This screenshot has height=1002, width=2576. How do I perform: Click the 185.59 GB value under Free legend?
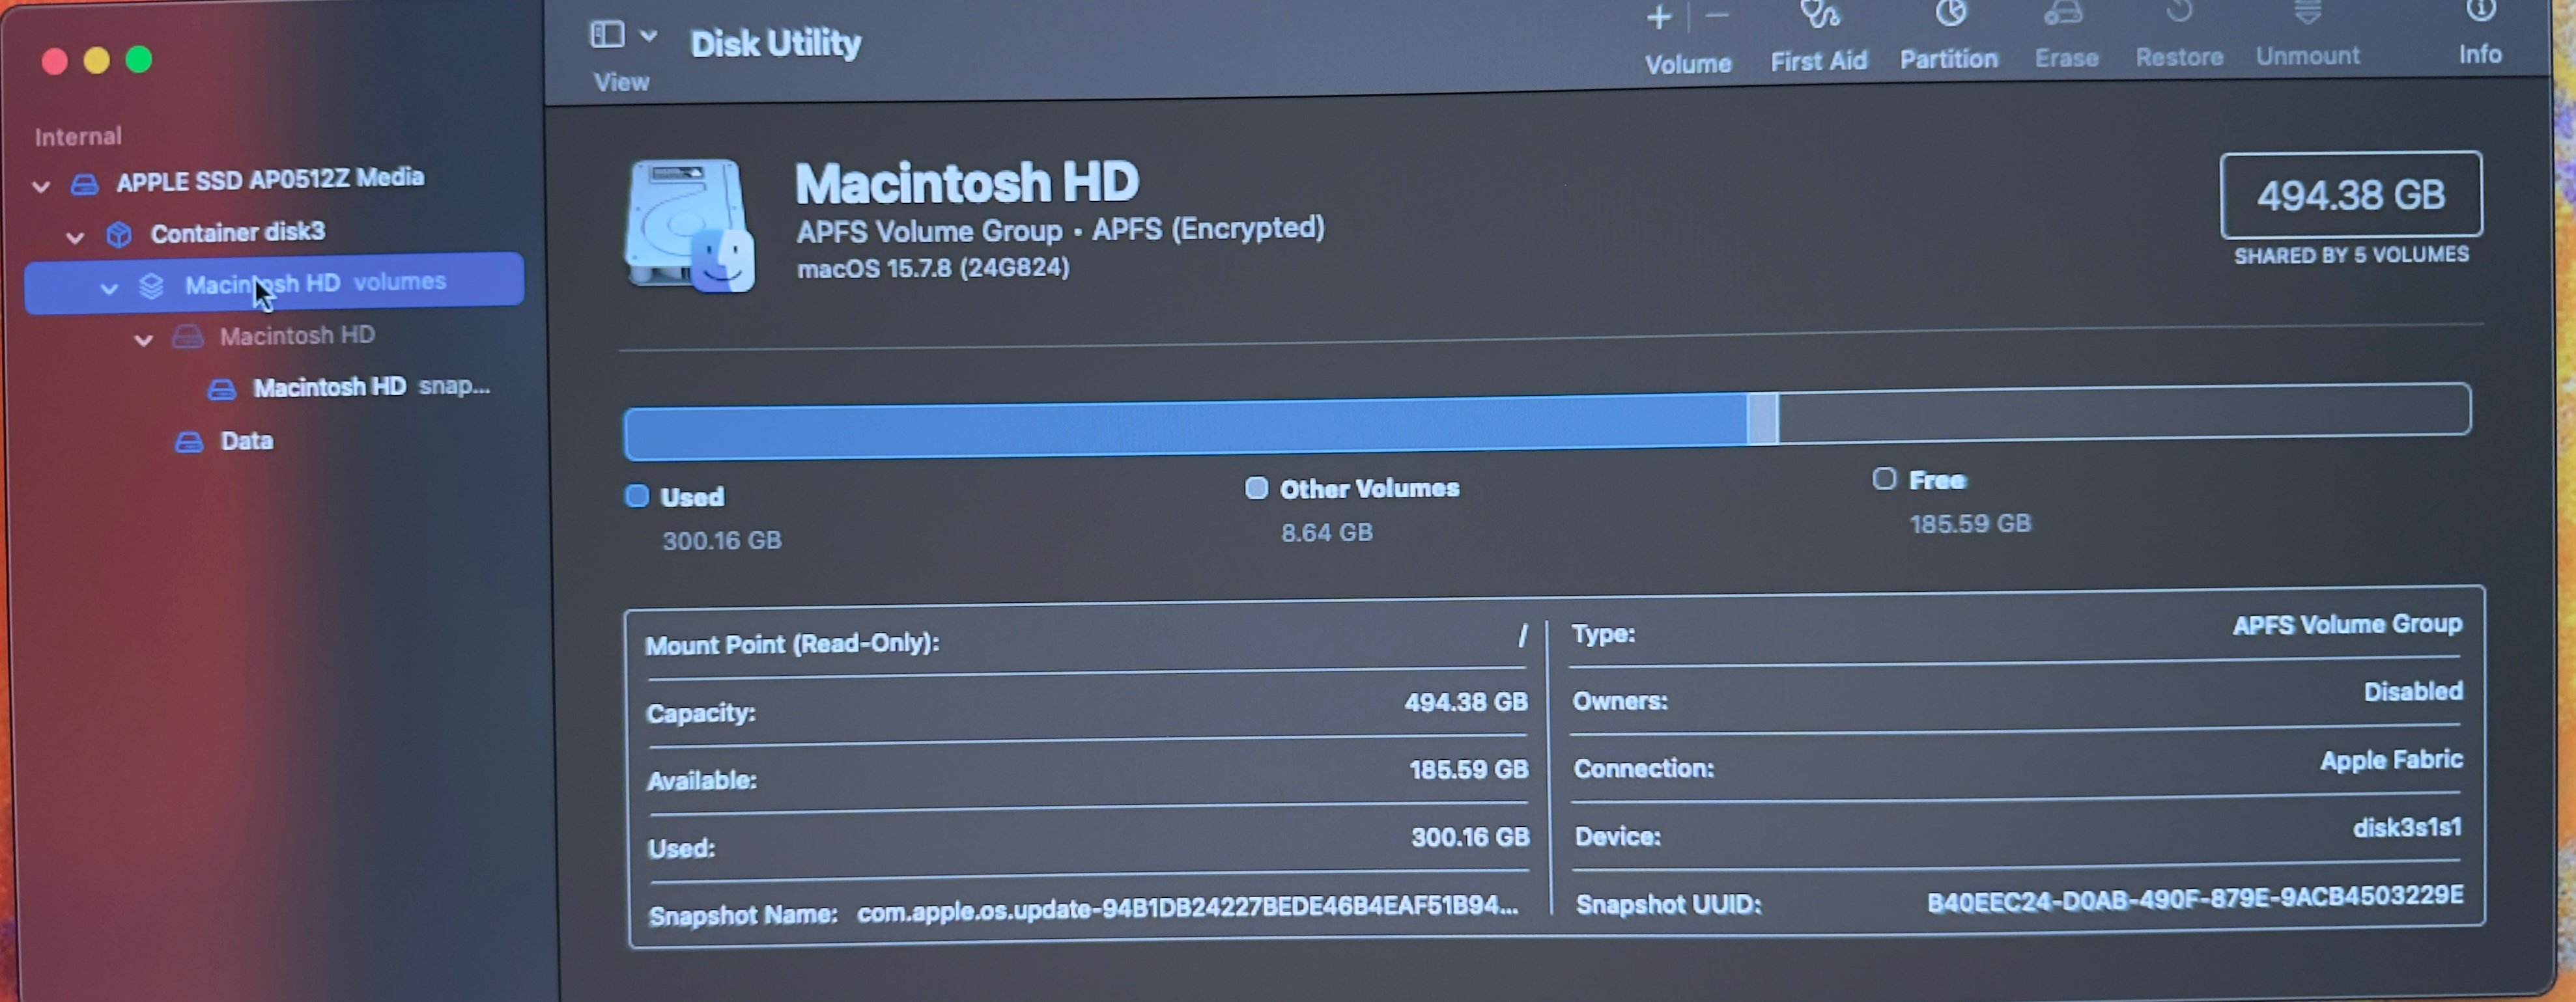click(1970, 524)
